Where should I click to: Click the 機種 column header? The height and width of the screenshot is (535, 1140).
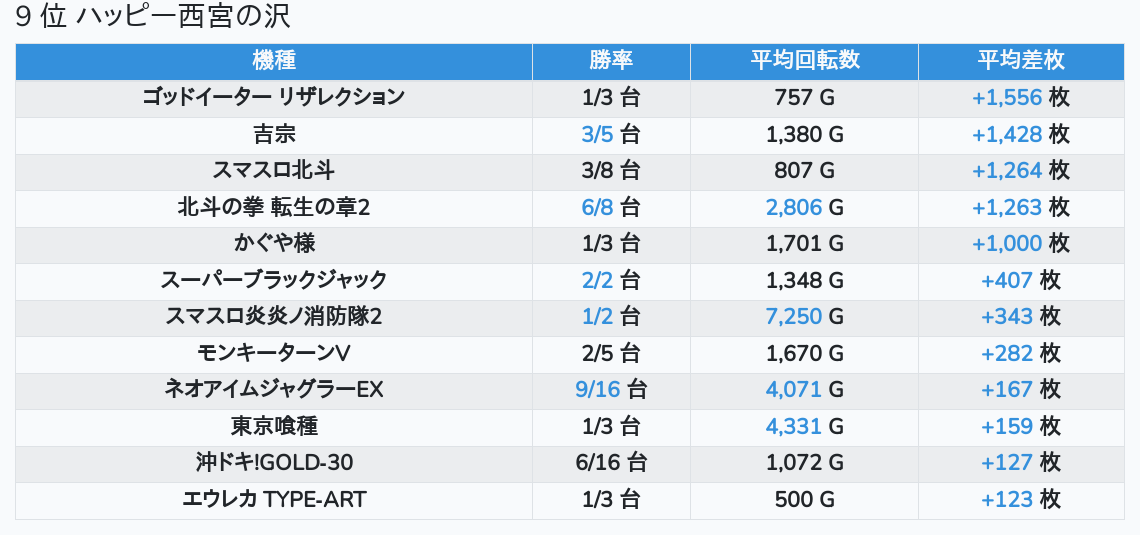coord(274,61)
